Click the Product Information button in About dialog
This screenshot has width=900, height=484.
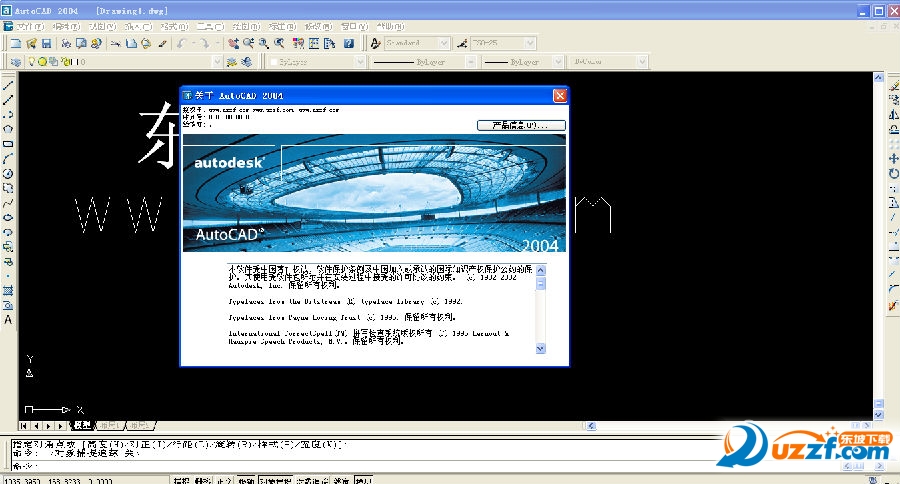521,125
